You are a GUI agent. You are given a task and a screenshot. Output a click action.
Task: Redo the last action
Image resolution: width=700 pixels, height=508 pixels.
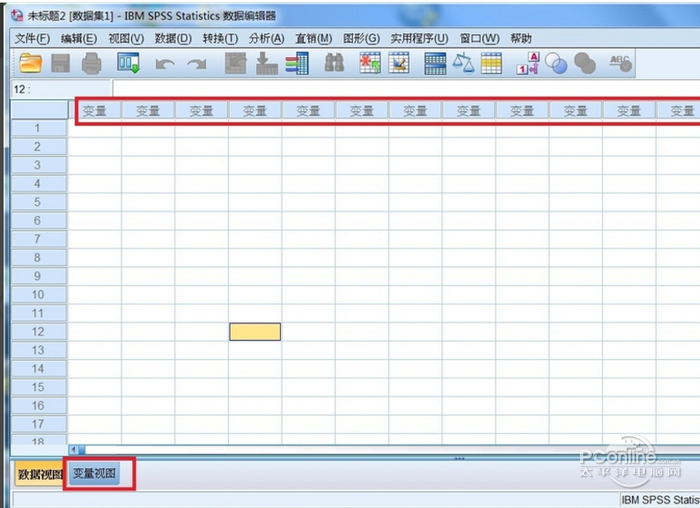[x=196, y=64]
